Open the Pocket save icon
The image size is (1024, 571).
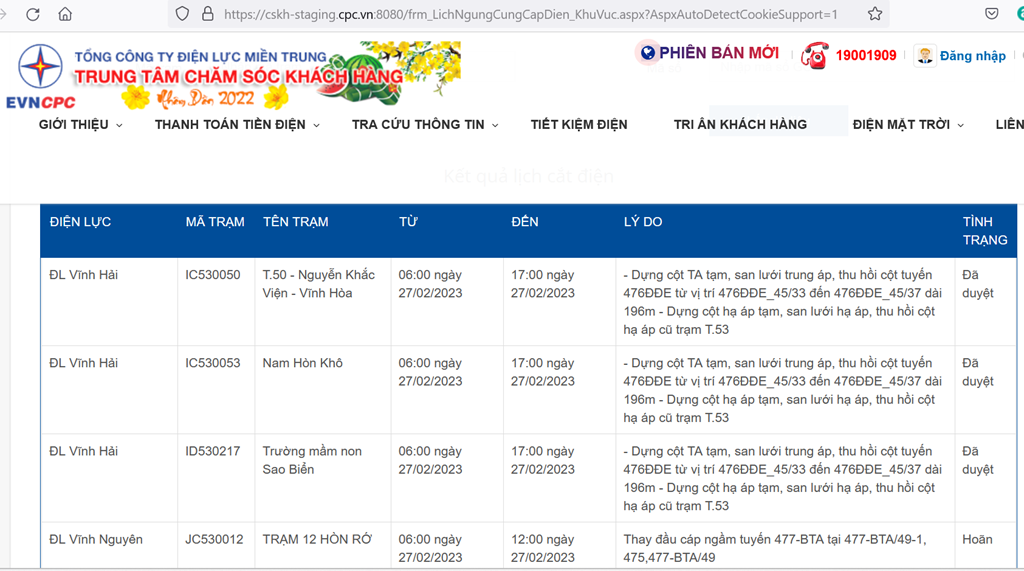pyautogui.click(x=991, y=14)
